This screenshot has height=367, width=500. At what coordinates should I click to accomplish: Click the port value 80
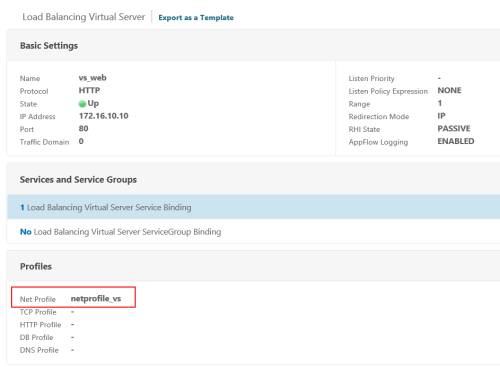(83, 129)
